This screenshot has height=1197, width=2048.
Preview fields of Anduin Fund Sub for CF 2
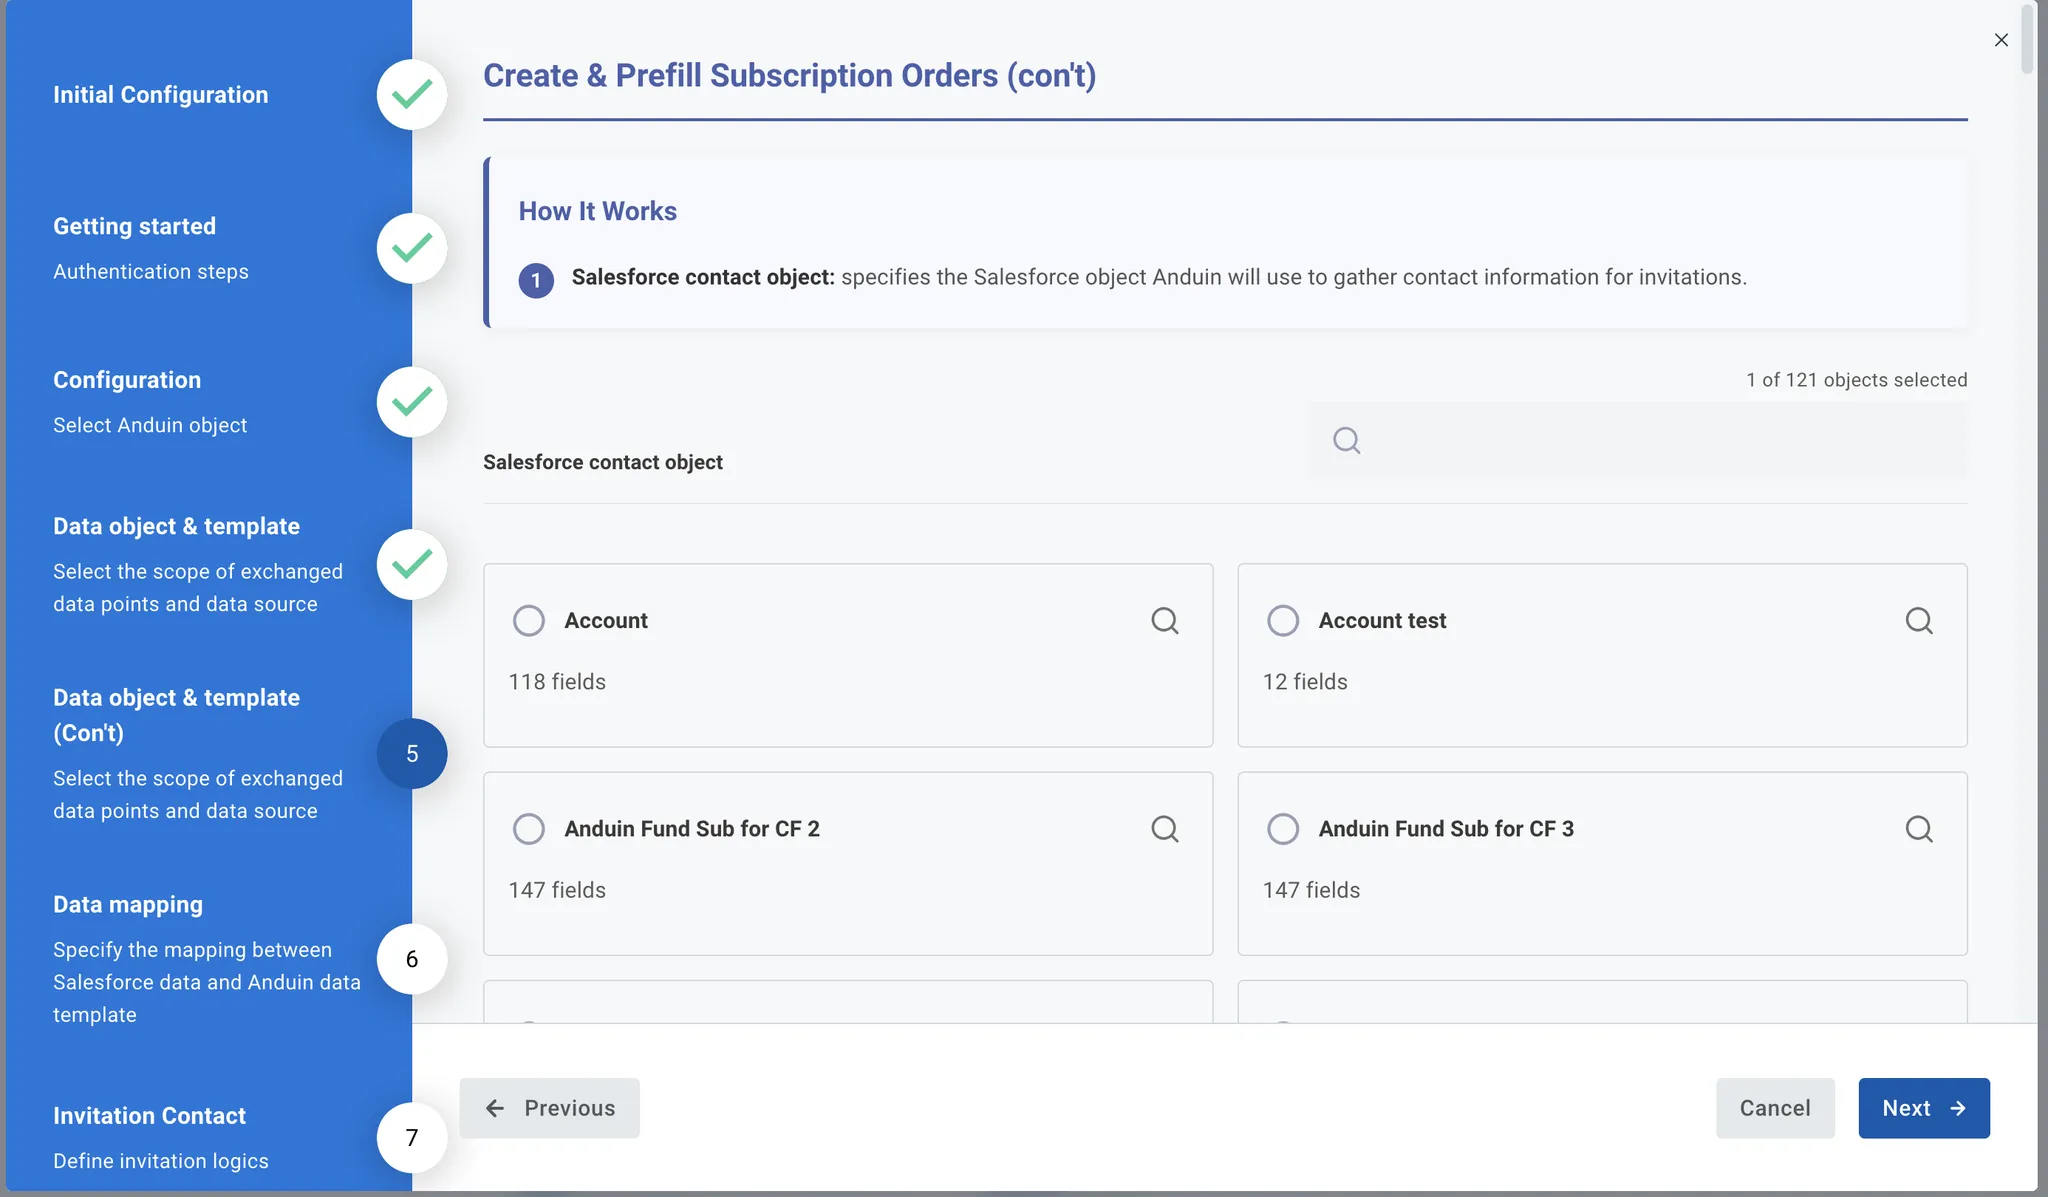pyautogui.click(x=1165, y=829)
